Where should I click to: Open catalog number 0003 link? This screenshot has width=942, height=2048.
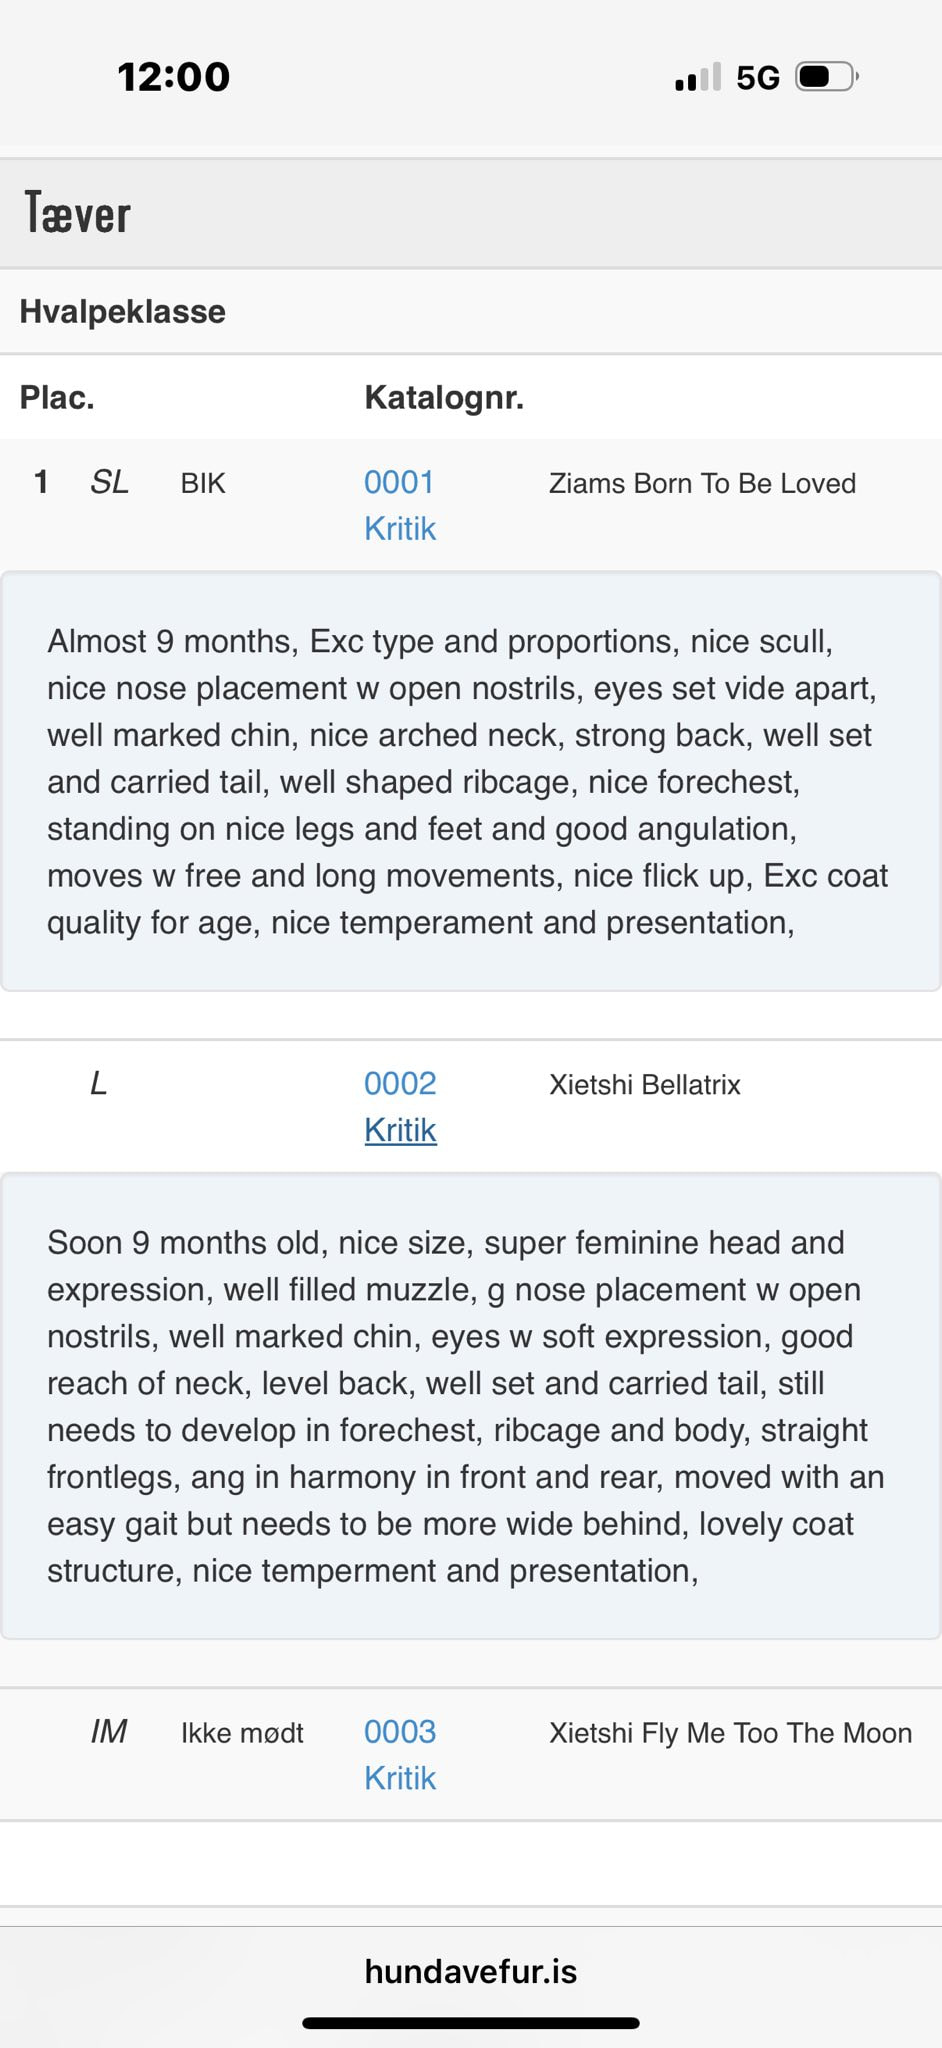400,1732
